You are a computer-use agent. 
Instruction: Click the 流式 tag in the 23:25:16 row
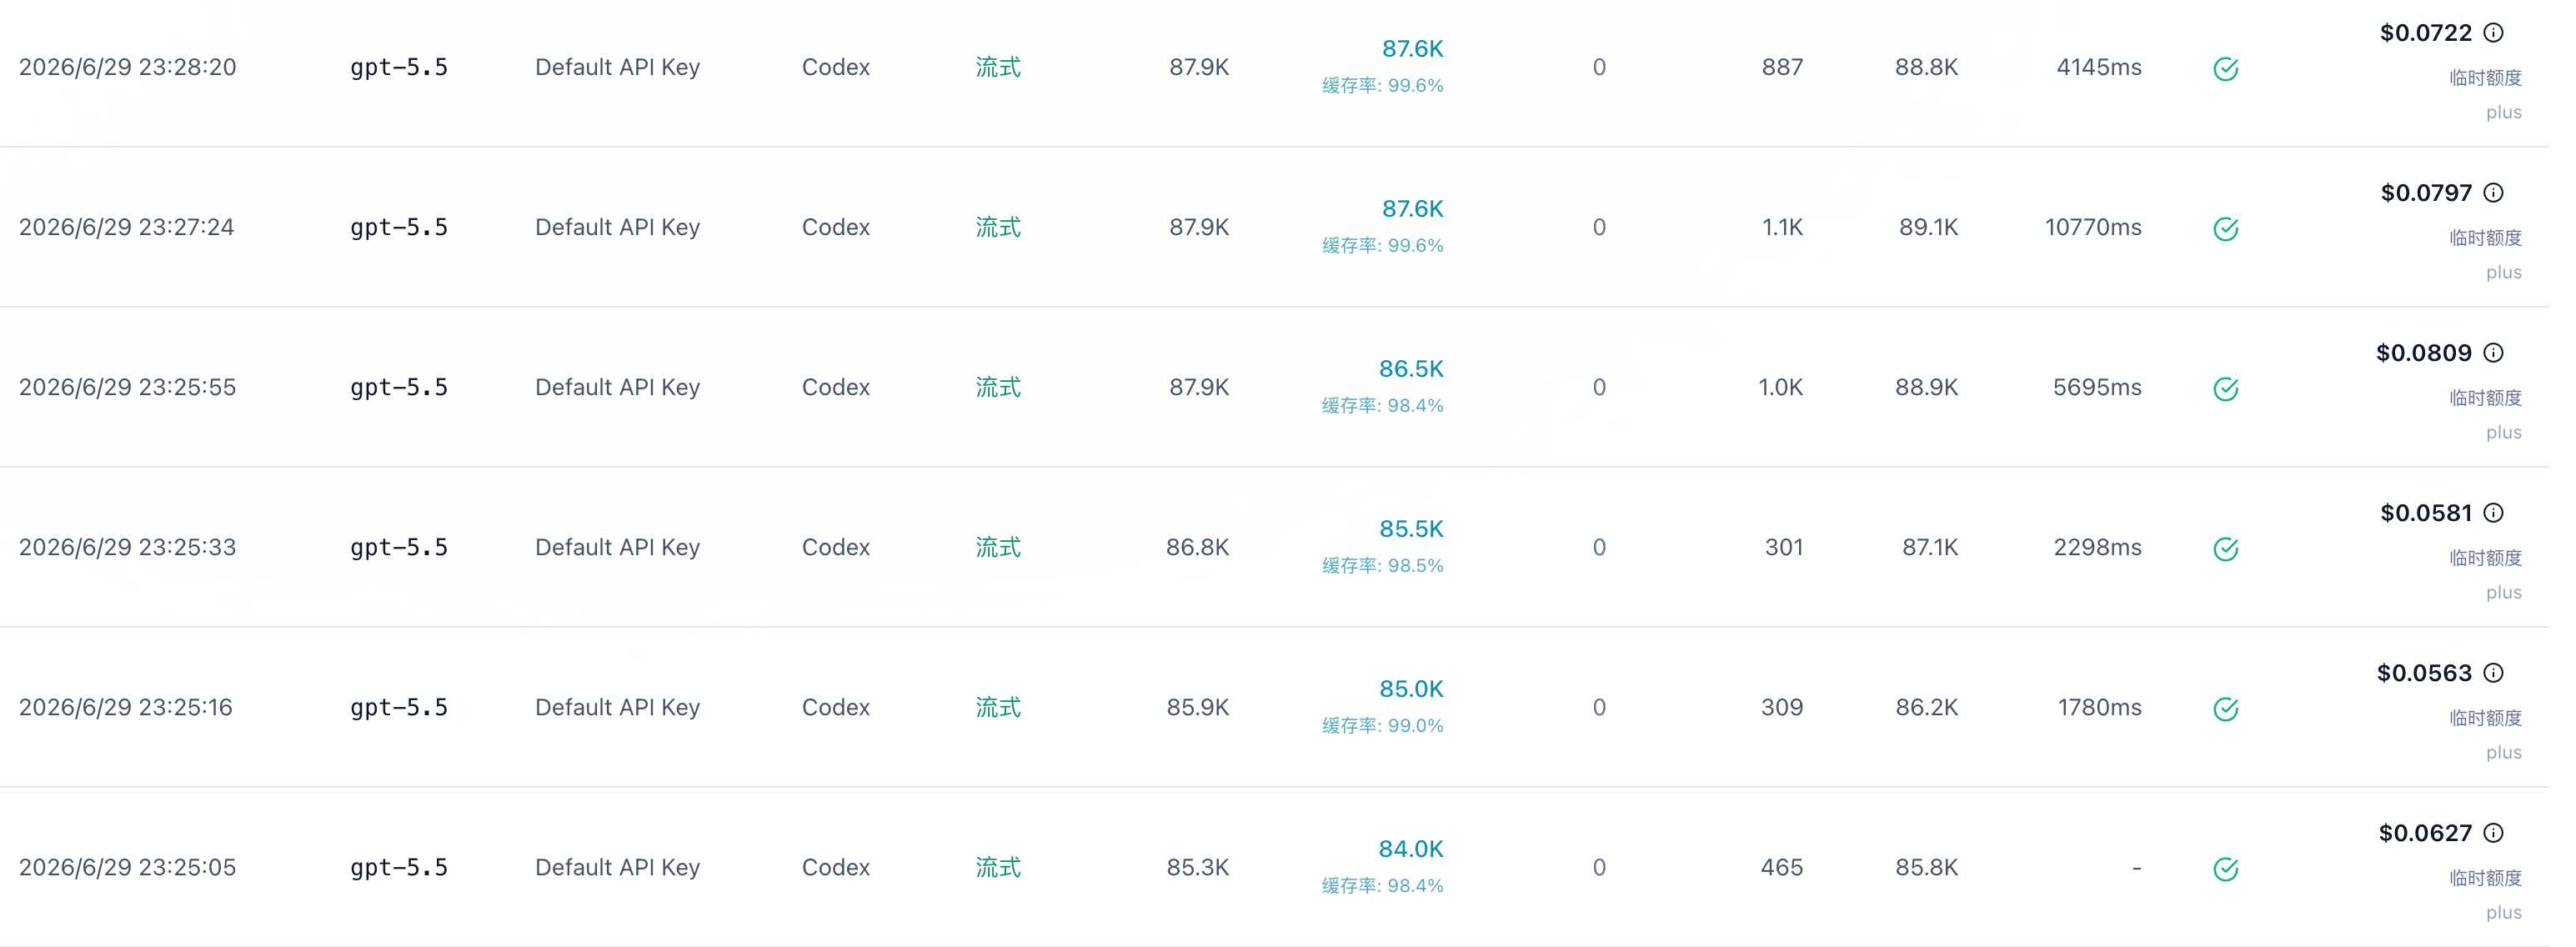click(x=998, y=707)
